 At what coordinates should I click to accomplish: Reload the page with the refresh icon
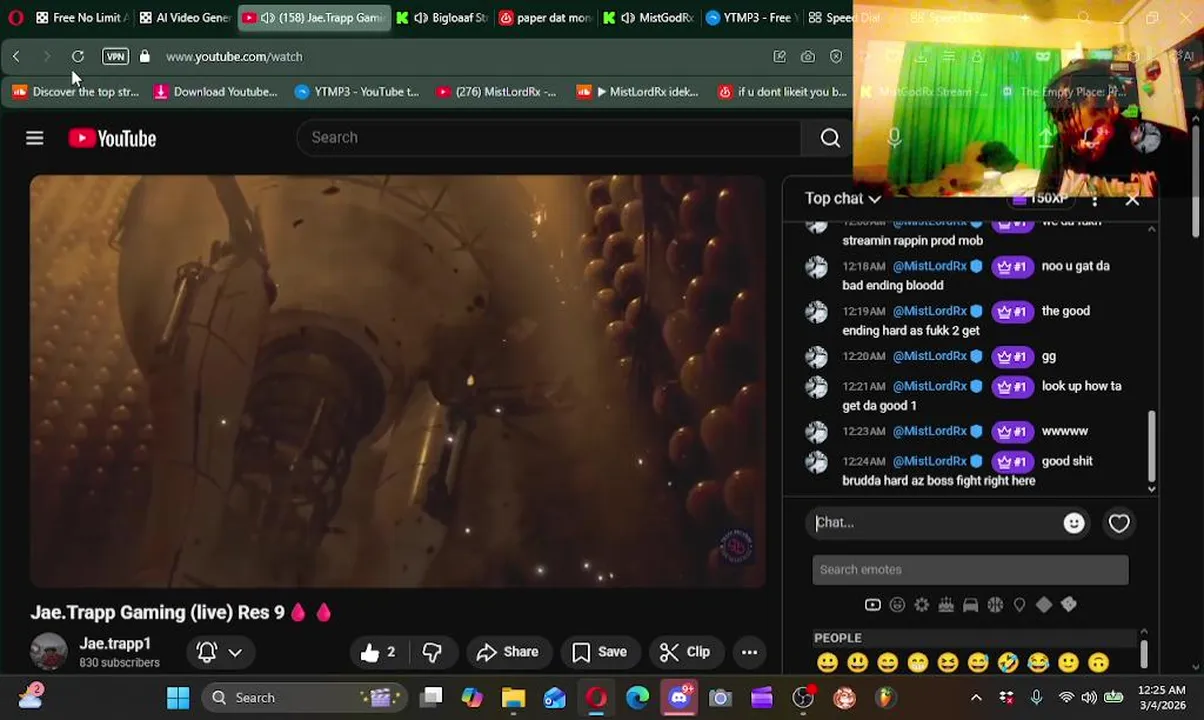[x=78, y=57]
